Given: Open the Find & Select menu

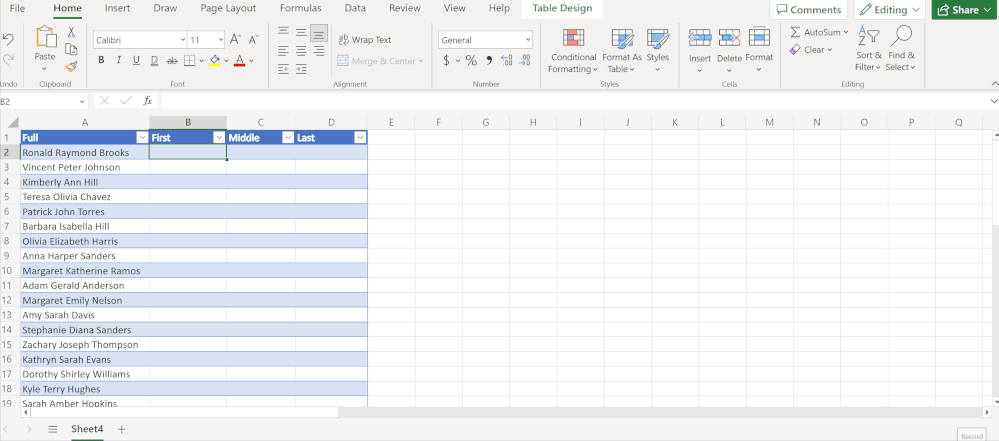Looking at the screenshot, I should point(901,49).
